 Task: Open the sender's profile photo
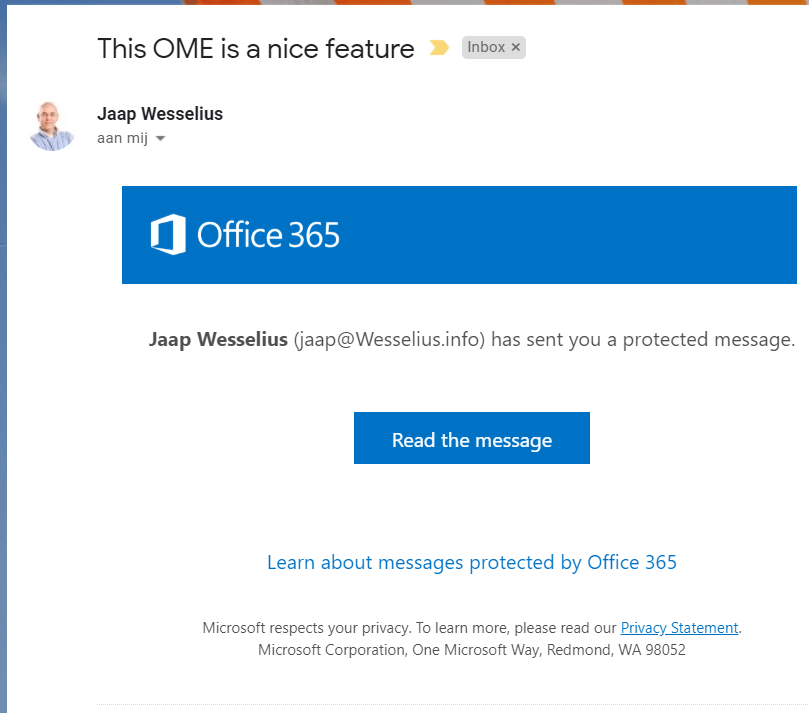[x=53, y=126]
